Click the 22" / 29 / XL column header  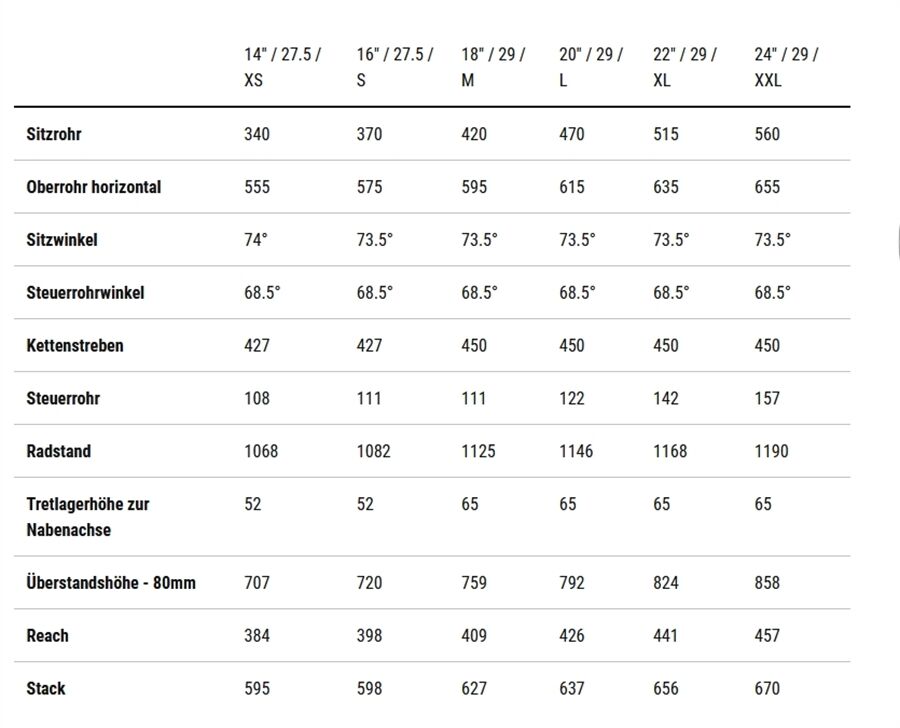click(685, 67)
